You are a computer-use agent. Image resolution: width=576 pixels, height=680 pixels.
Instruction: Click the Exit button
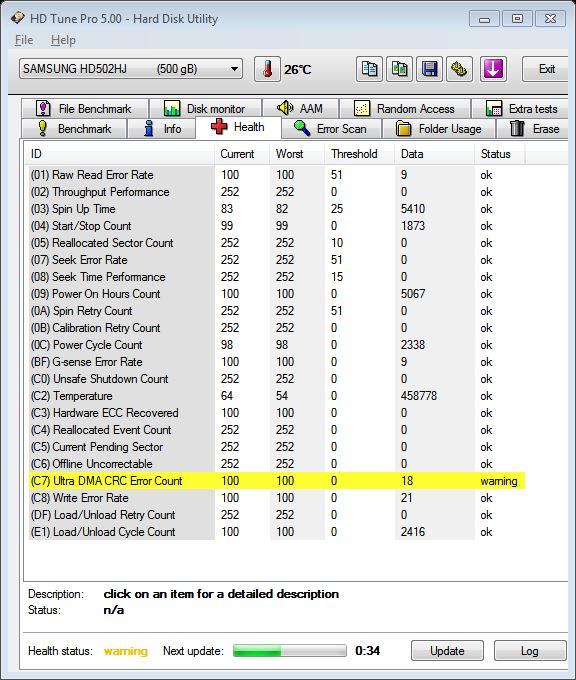click(546, 69)
